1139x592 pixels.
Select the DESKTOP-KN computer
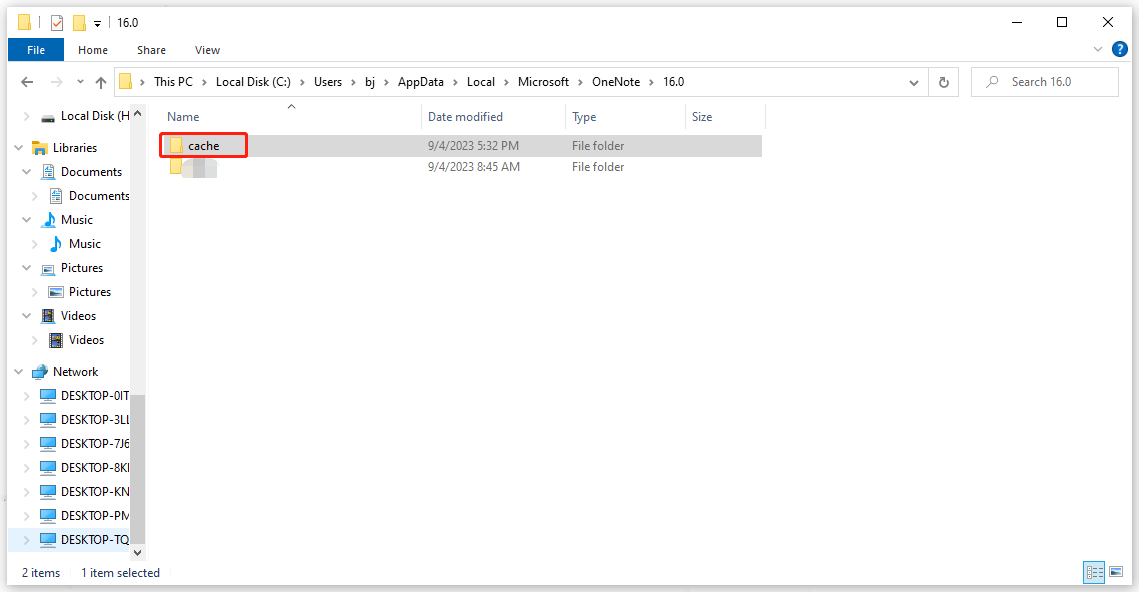click(94, 492)
